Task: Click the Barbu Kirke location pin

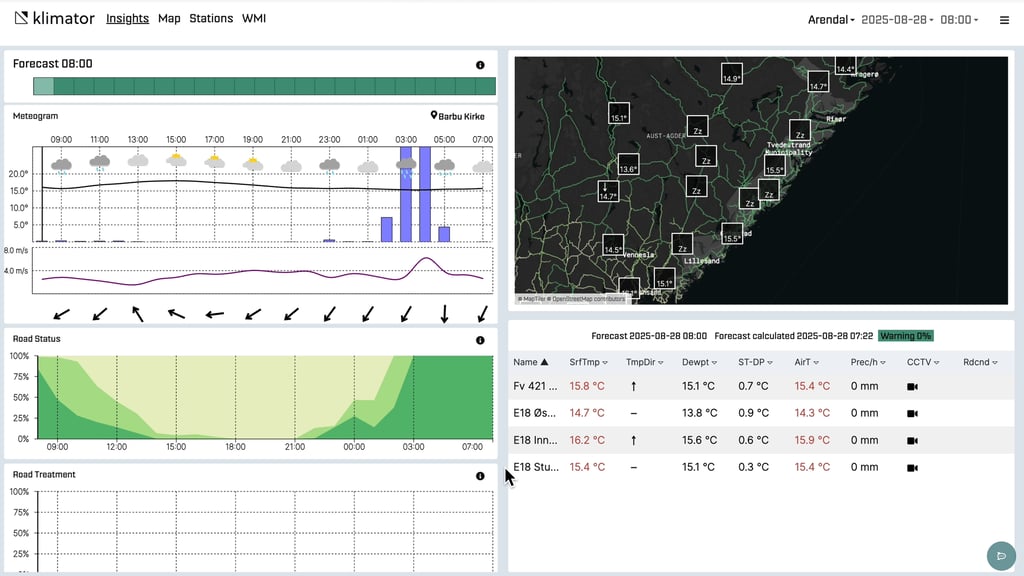Action: pos(435,116)
